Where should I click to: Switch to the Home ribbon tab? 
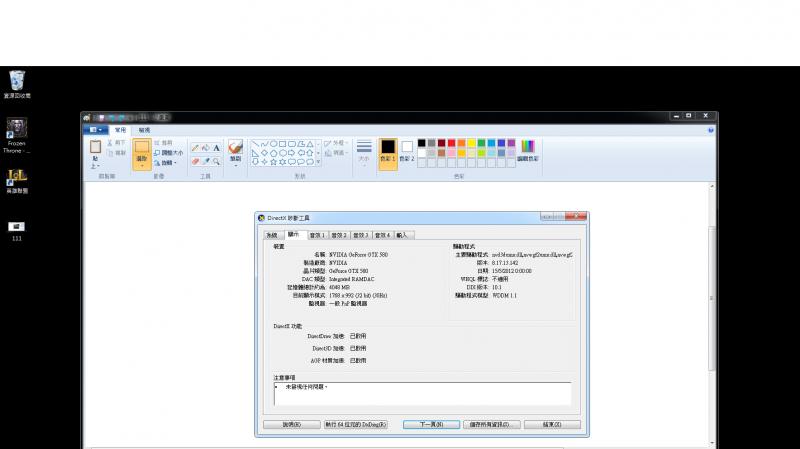(x=120, y=130)
